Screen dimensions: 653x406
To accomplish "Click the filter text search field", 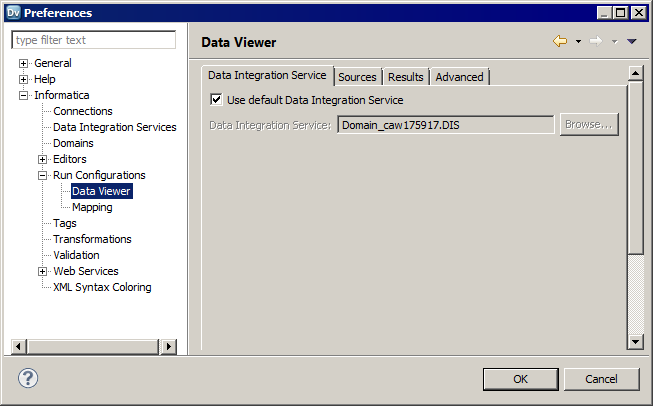I will pos(93,40).
